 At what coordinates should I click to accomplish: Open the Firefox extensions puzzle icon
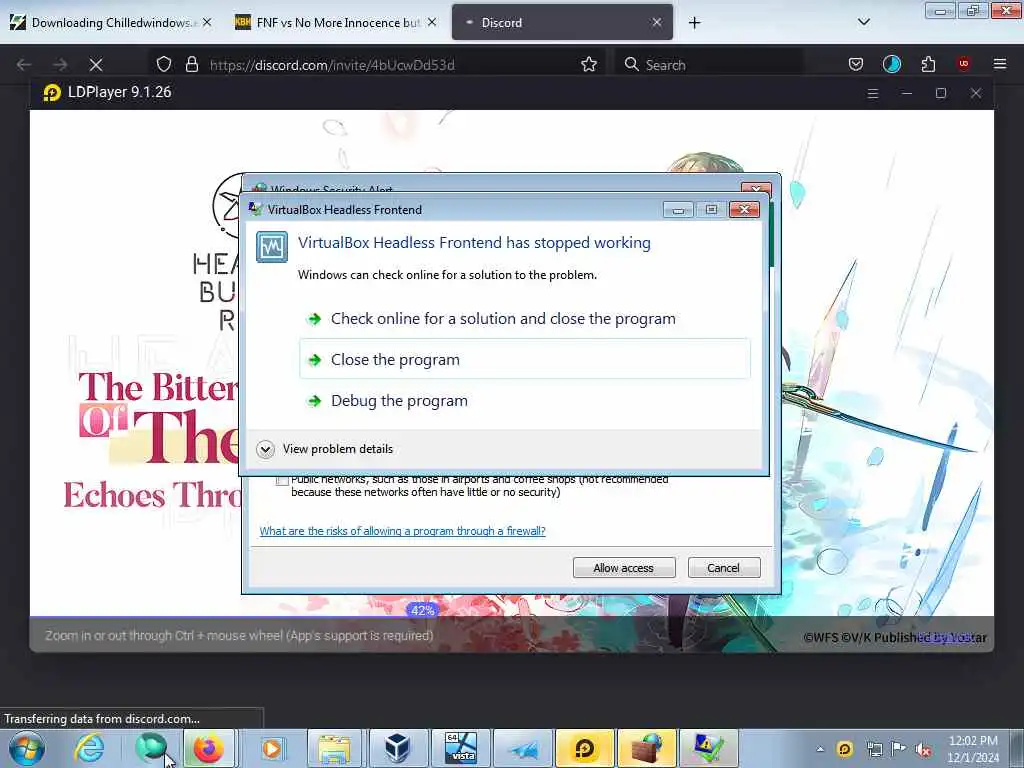click(x=928, y=64)
